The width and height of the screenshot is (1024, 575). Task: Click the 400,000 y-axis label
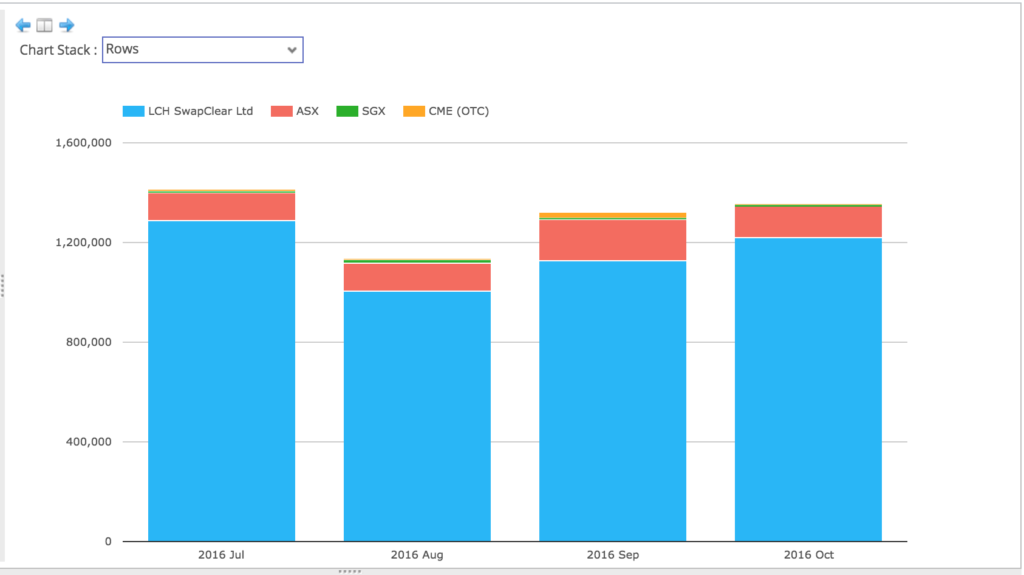(88, 442)
